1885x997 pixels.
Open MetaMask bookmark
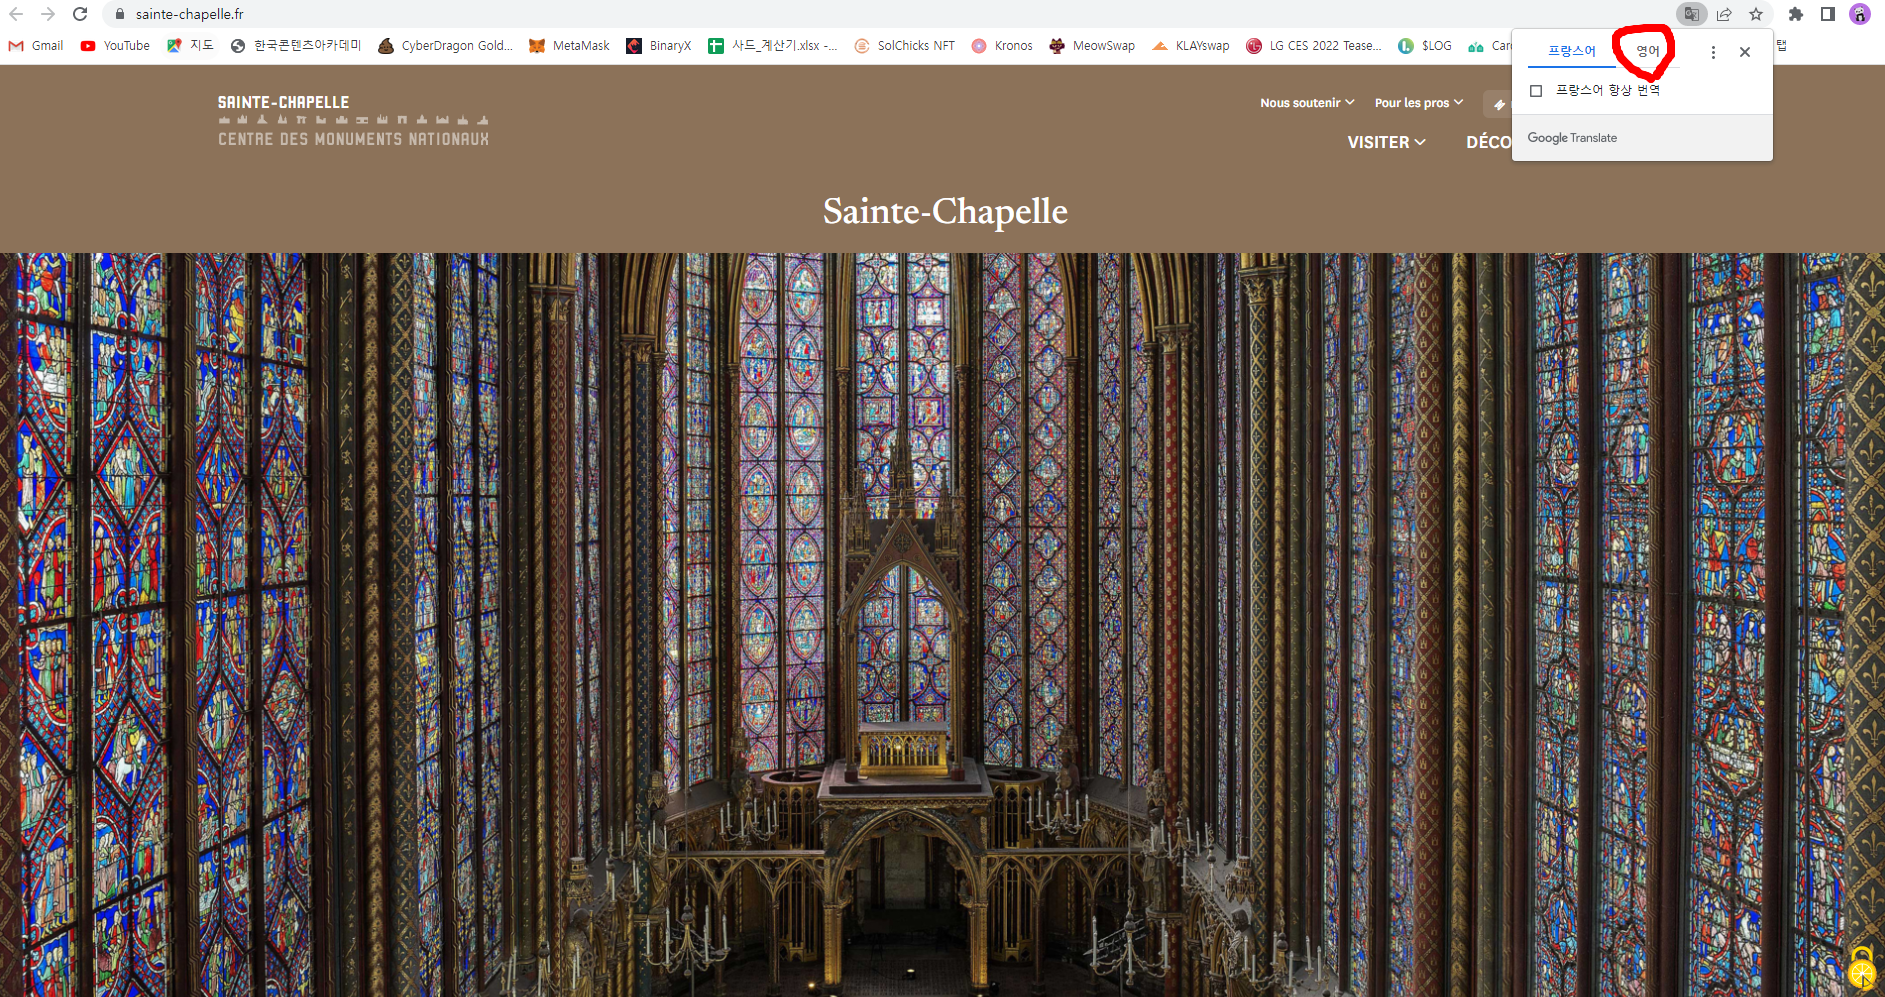click(x=569, y=46)
